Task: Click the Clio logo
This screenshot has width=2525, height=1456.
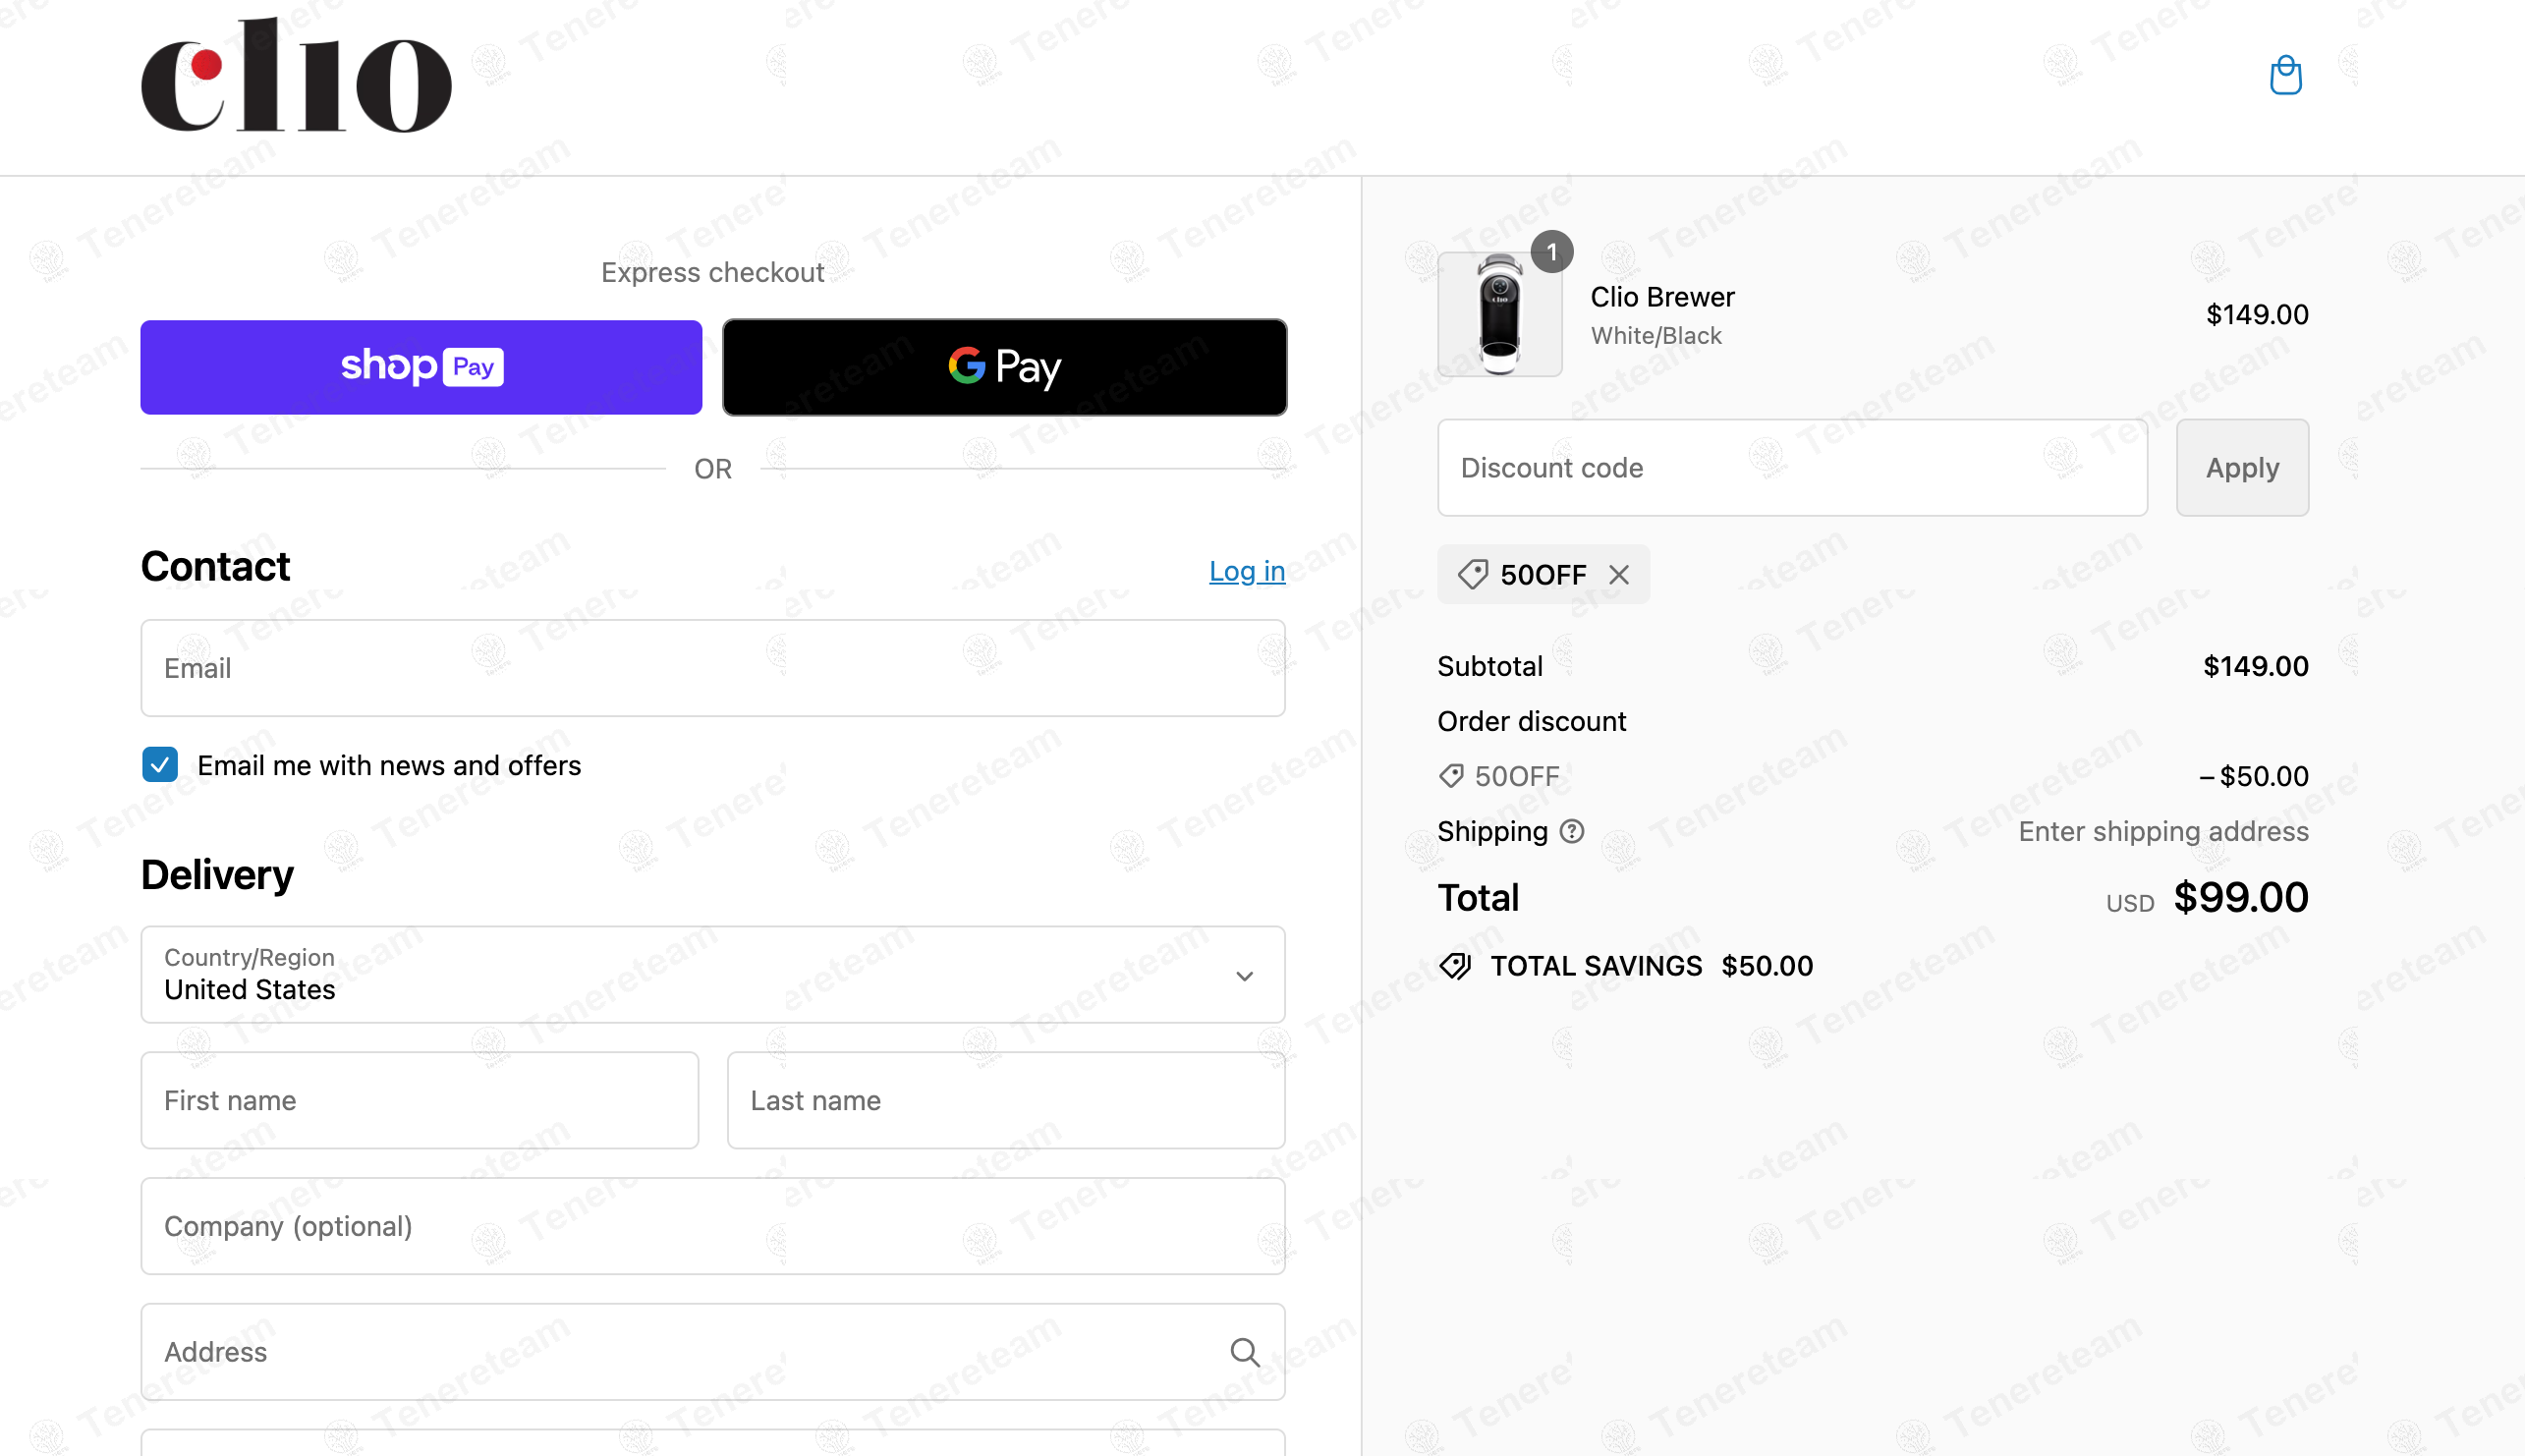Action: [x=296, y=76]
